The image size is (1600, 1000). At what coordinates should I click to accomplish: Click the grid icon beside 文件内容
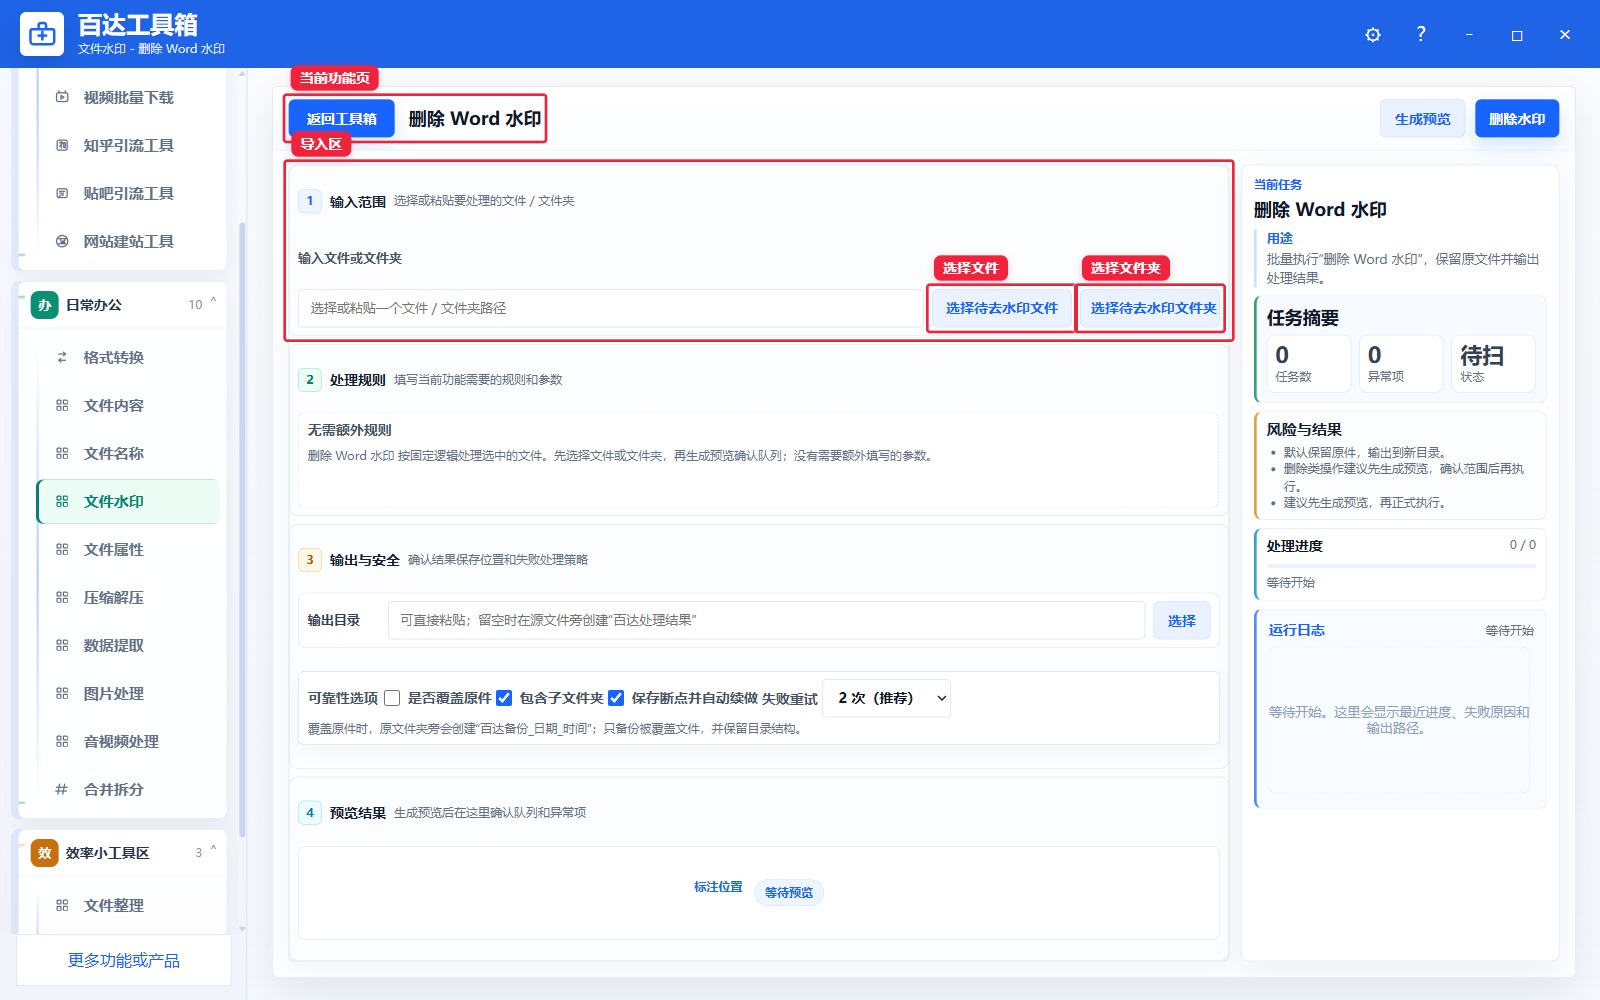[x=62, y=405]
